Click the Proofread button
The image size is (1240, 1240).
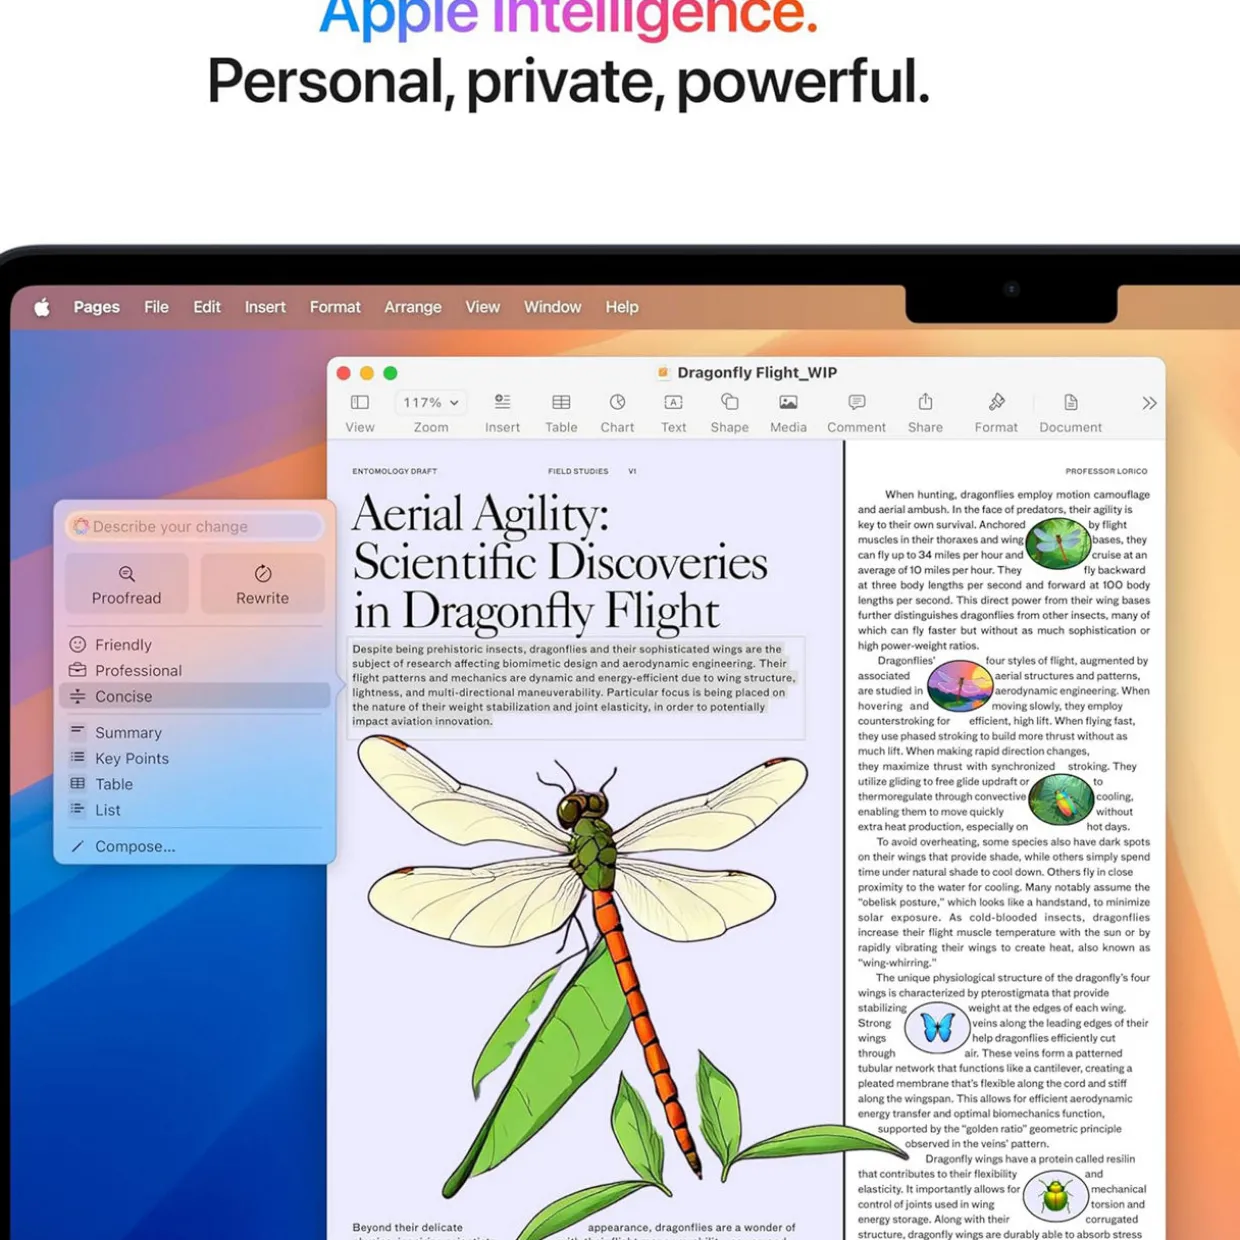pos(127,583)
